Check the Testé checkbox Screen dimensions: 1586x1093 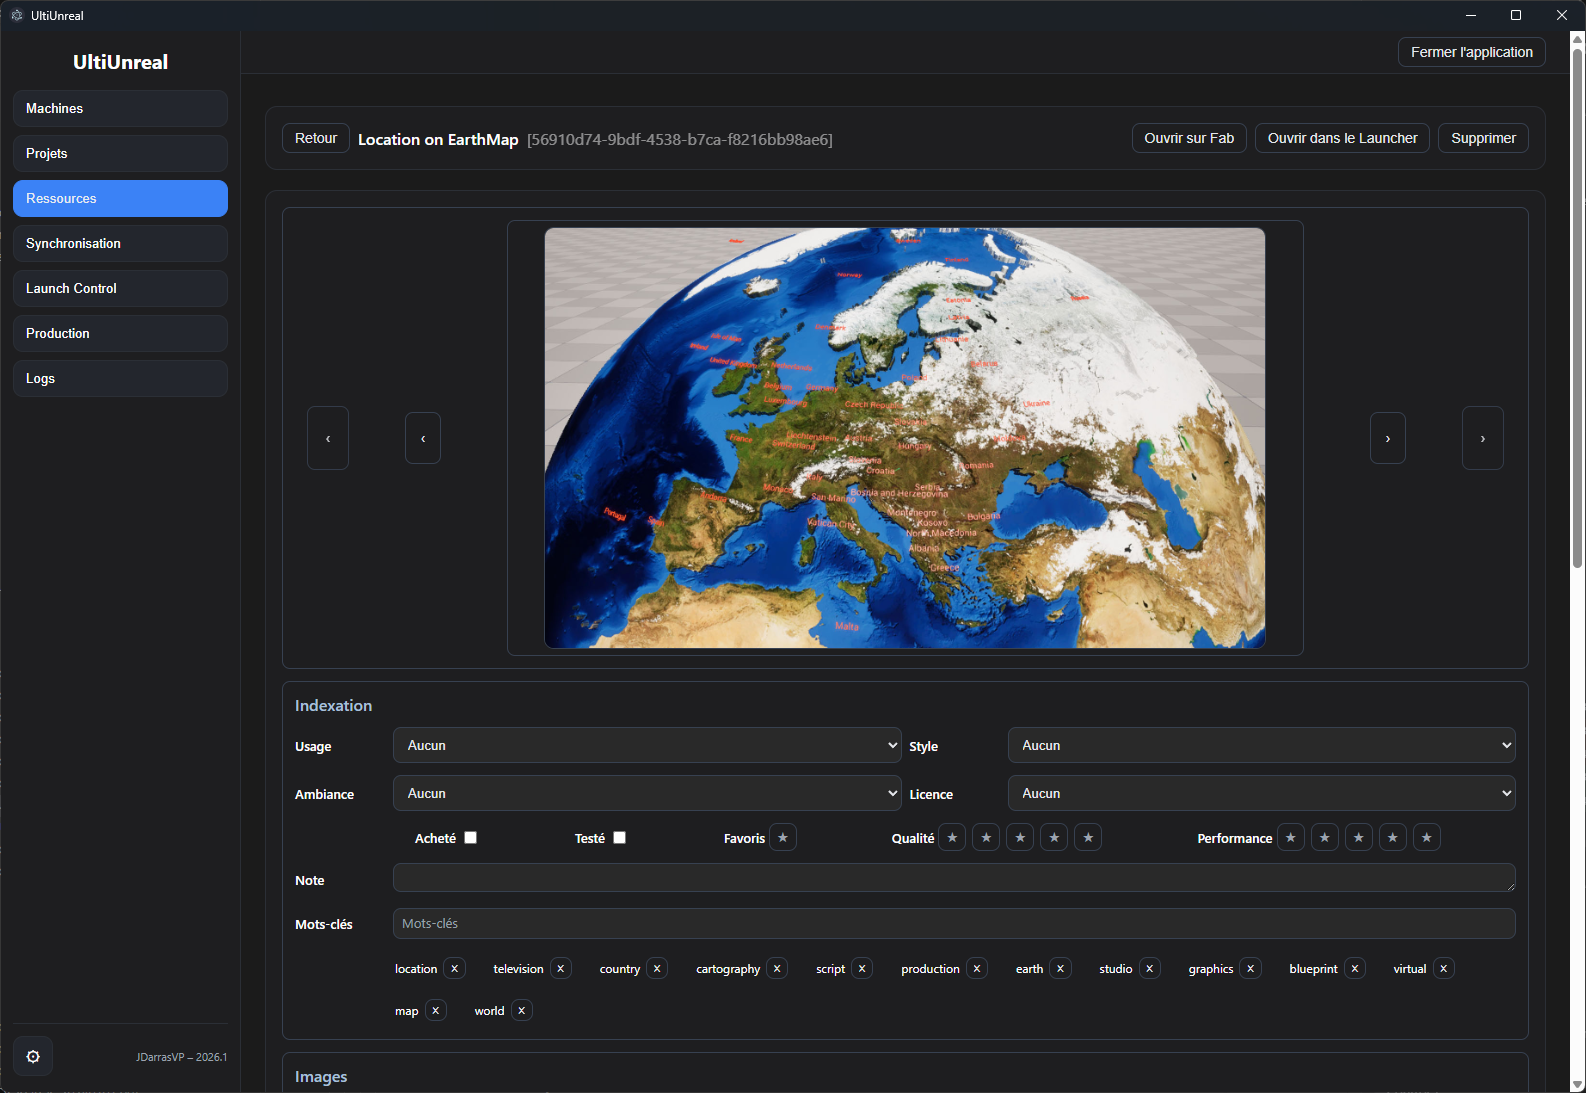620,838
